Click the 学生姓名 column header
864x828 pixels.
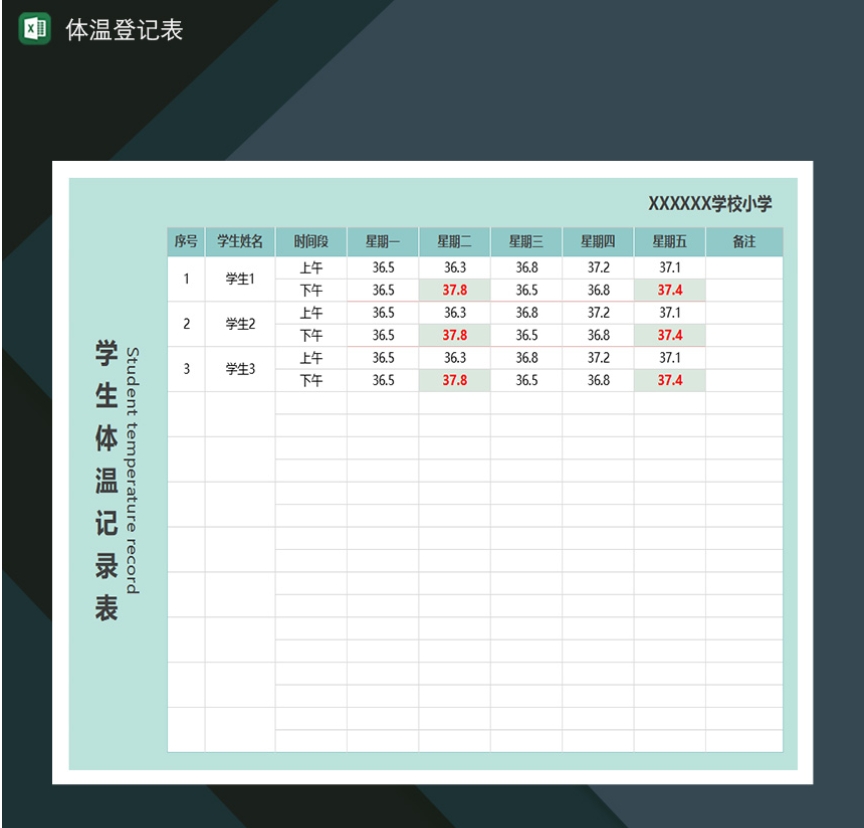[240, 241]
